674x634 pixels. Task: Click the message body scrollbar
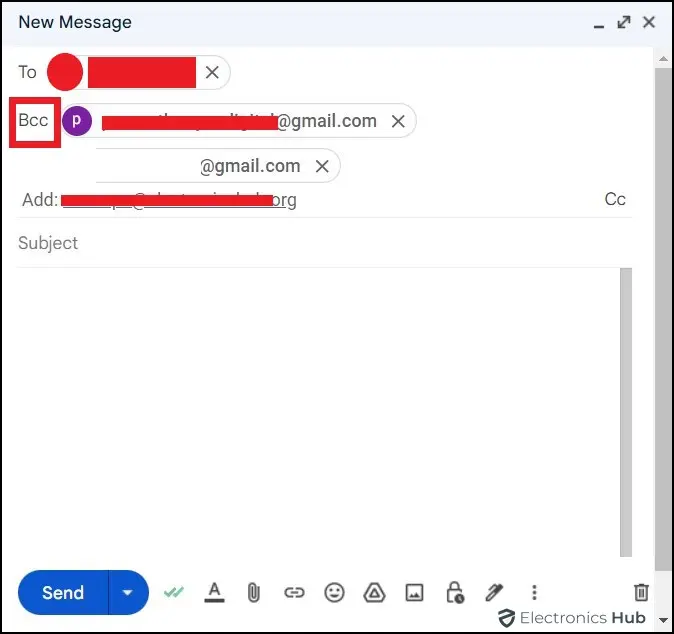coord(626,413)
